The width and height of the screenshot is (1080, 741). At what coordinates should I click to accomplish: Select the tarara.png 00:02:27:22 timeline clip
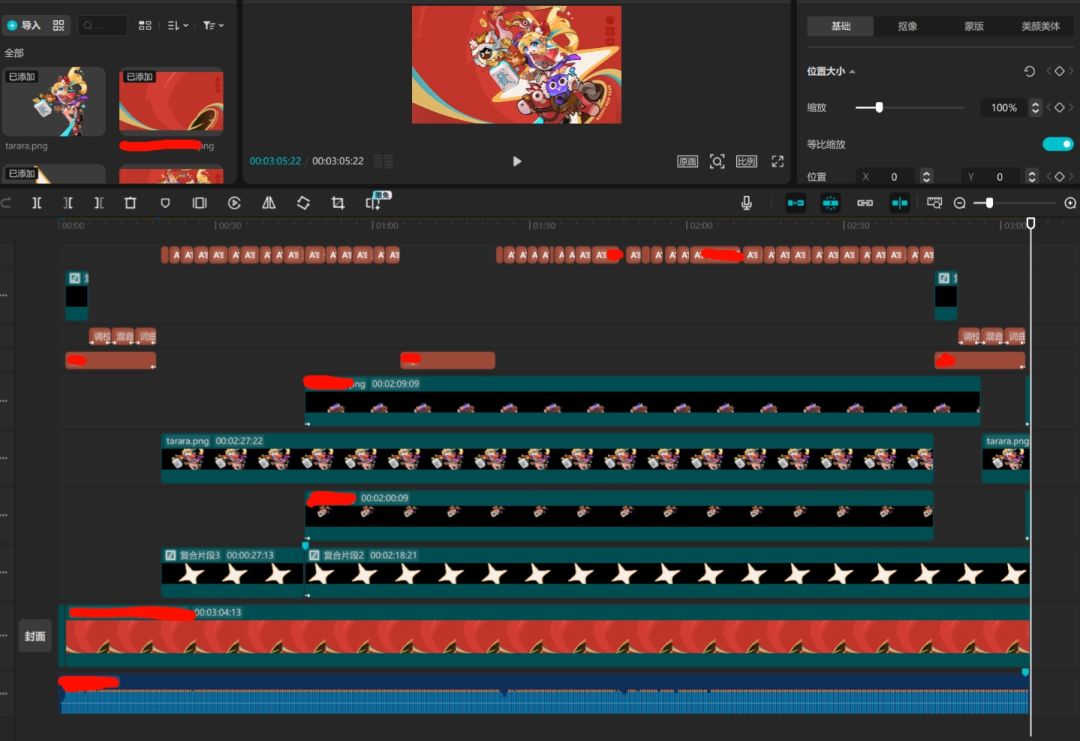(x=547, y=459)
